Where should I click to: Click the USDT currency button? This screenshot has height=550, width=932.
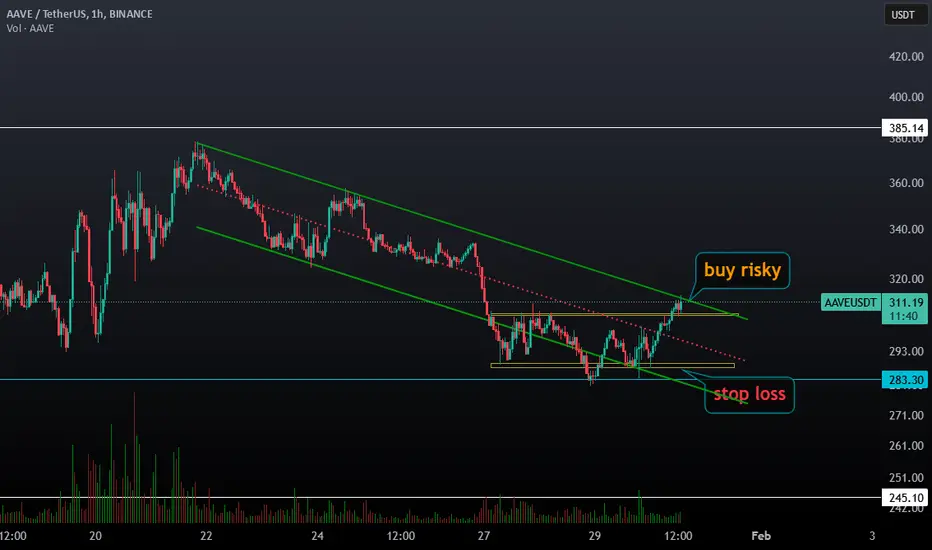(x=905, y=15)
